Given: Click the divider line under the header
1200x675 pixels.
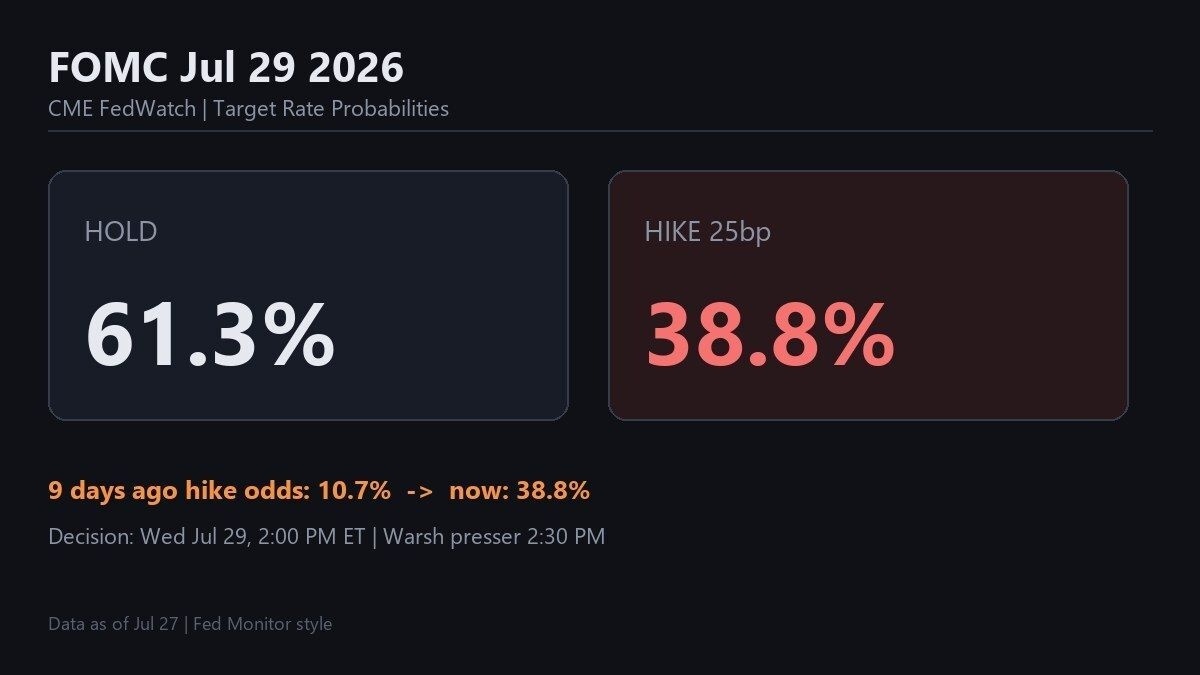Looking at the screenshot, I should pos(600,131).
